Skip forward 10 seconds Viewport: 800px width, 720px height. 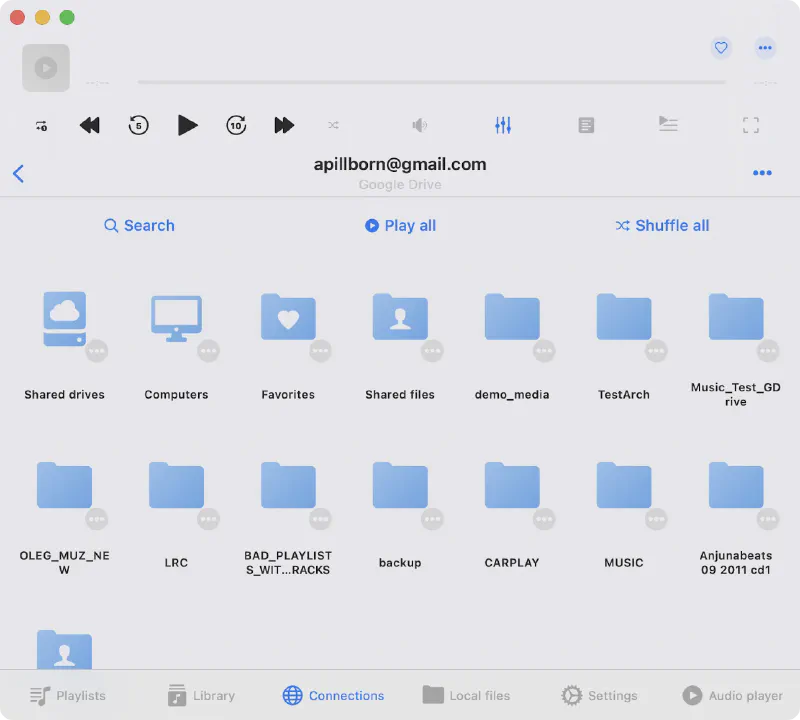[x=236, y=125]
